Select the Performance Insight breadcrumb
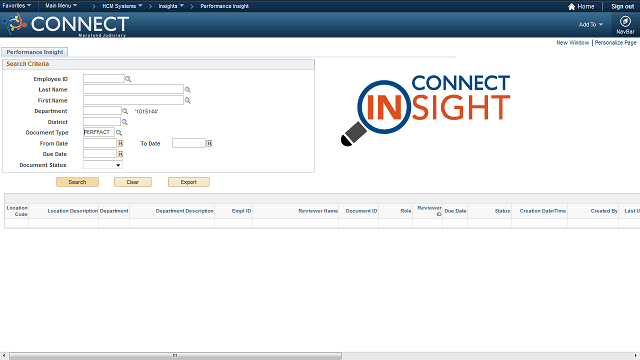Screen dimensions: 640x360 tap(224, 6)
